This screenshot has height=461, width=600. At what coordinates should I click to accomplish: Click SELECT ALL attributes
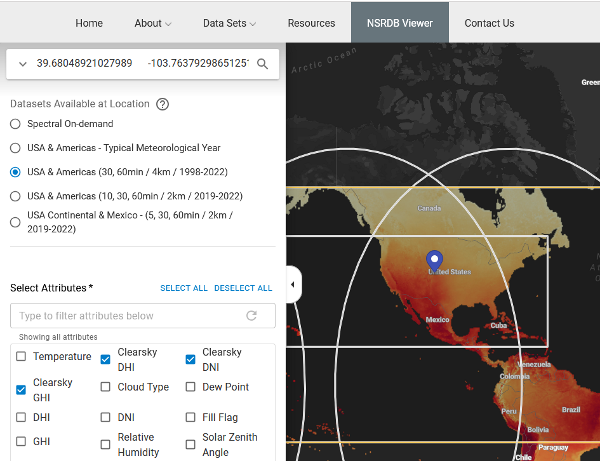coord(184,288)
